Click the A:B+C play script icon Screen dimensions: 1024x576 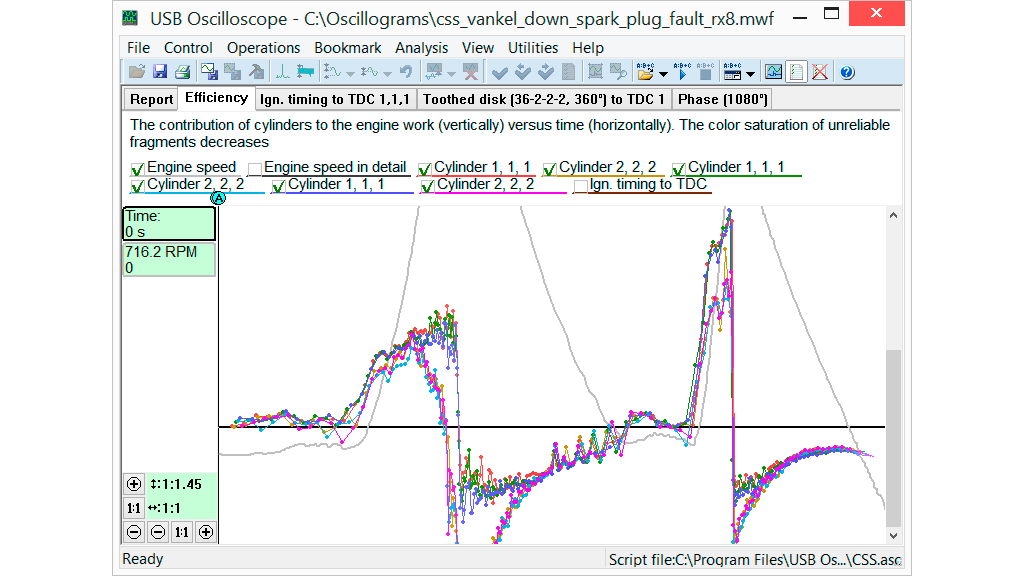682,72
